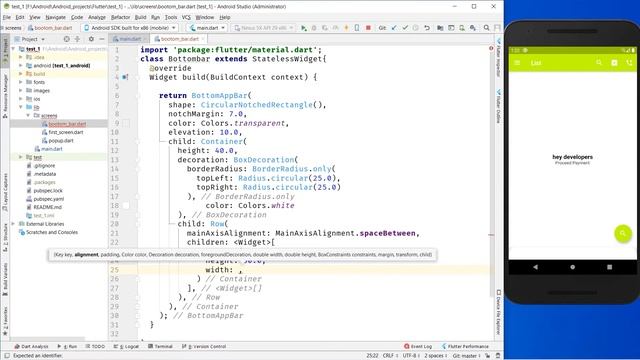
Task: Collapse the screens folder in the tree
Action: (x=28, y=116)
